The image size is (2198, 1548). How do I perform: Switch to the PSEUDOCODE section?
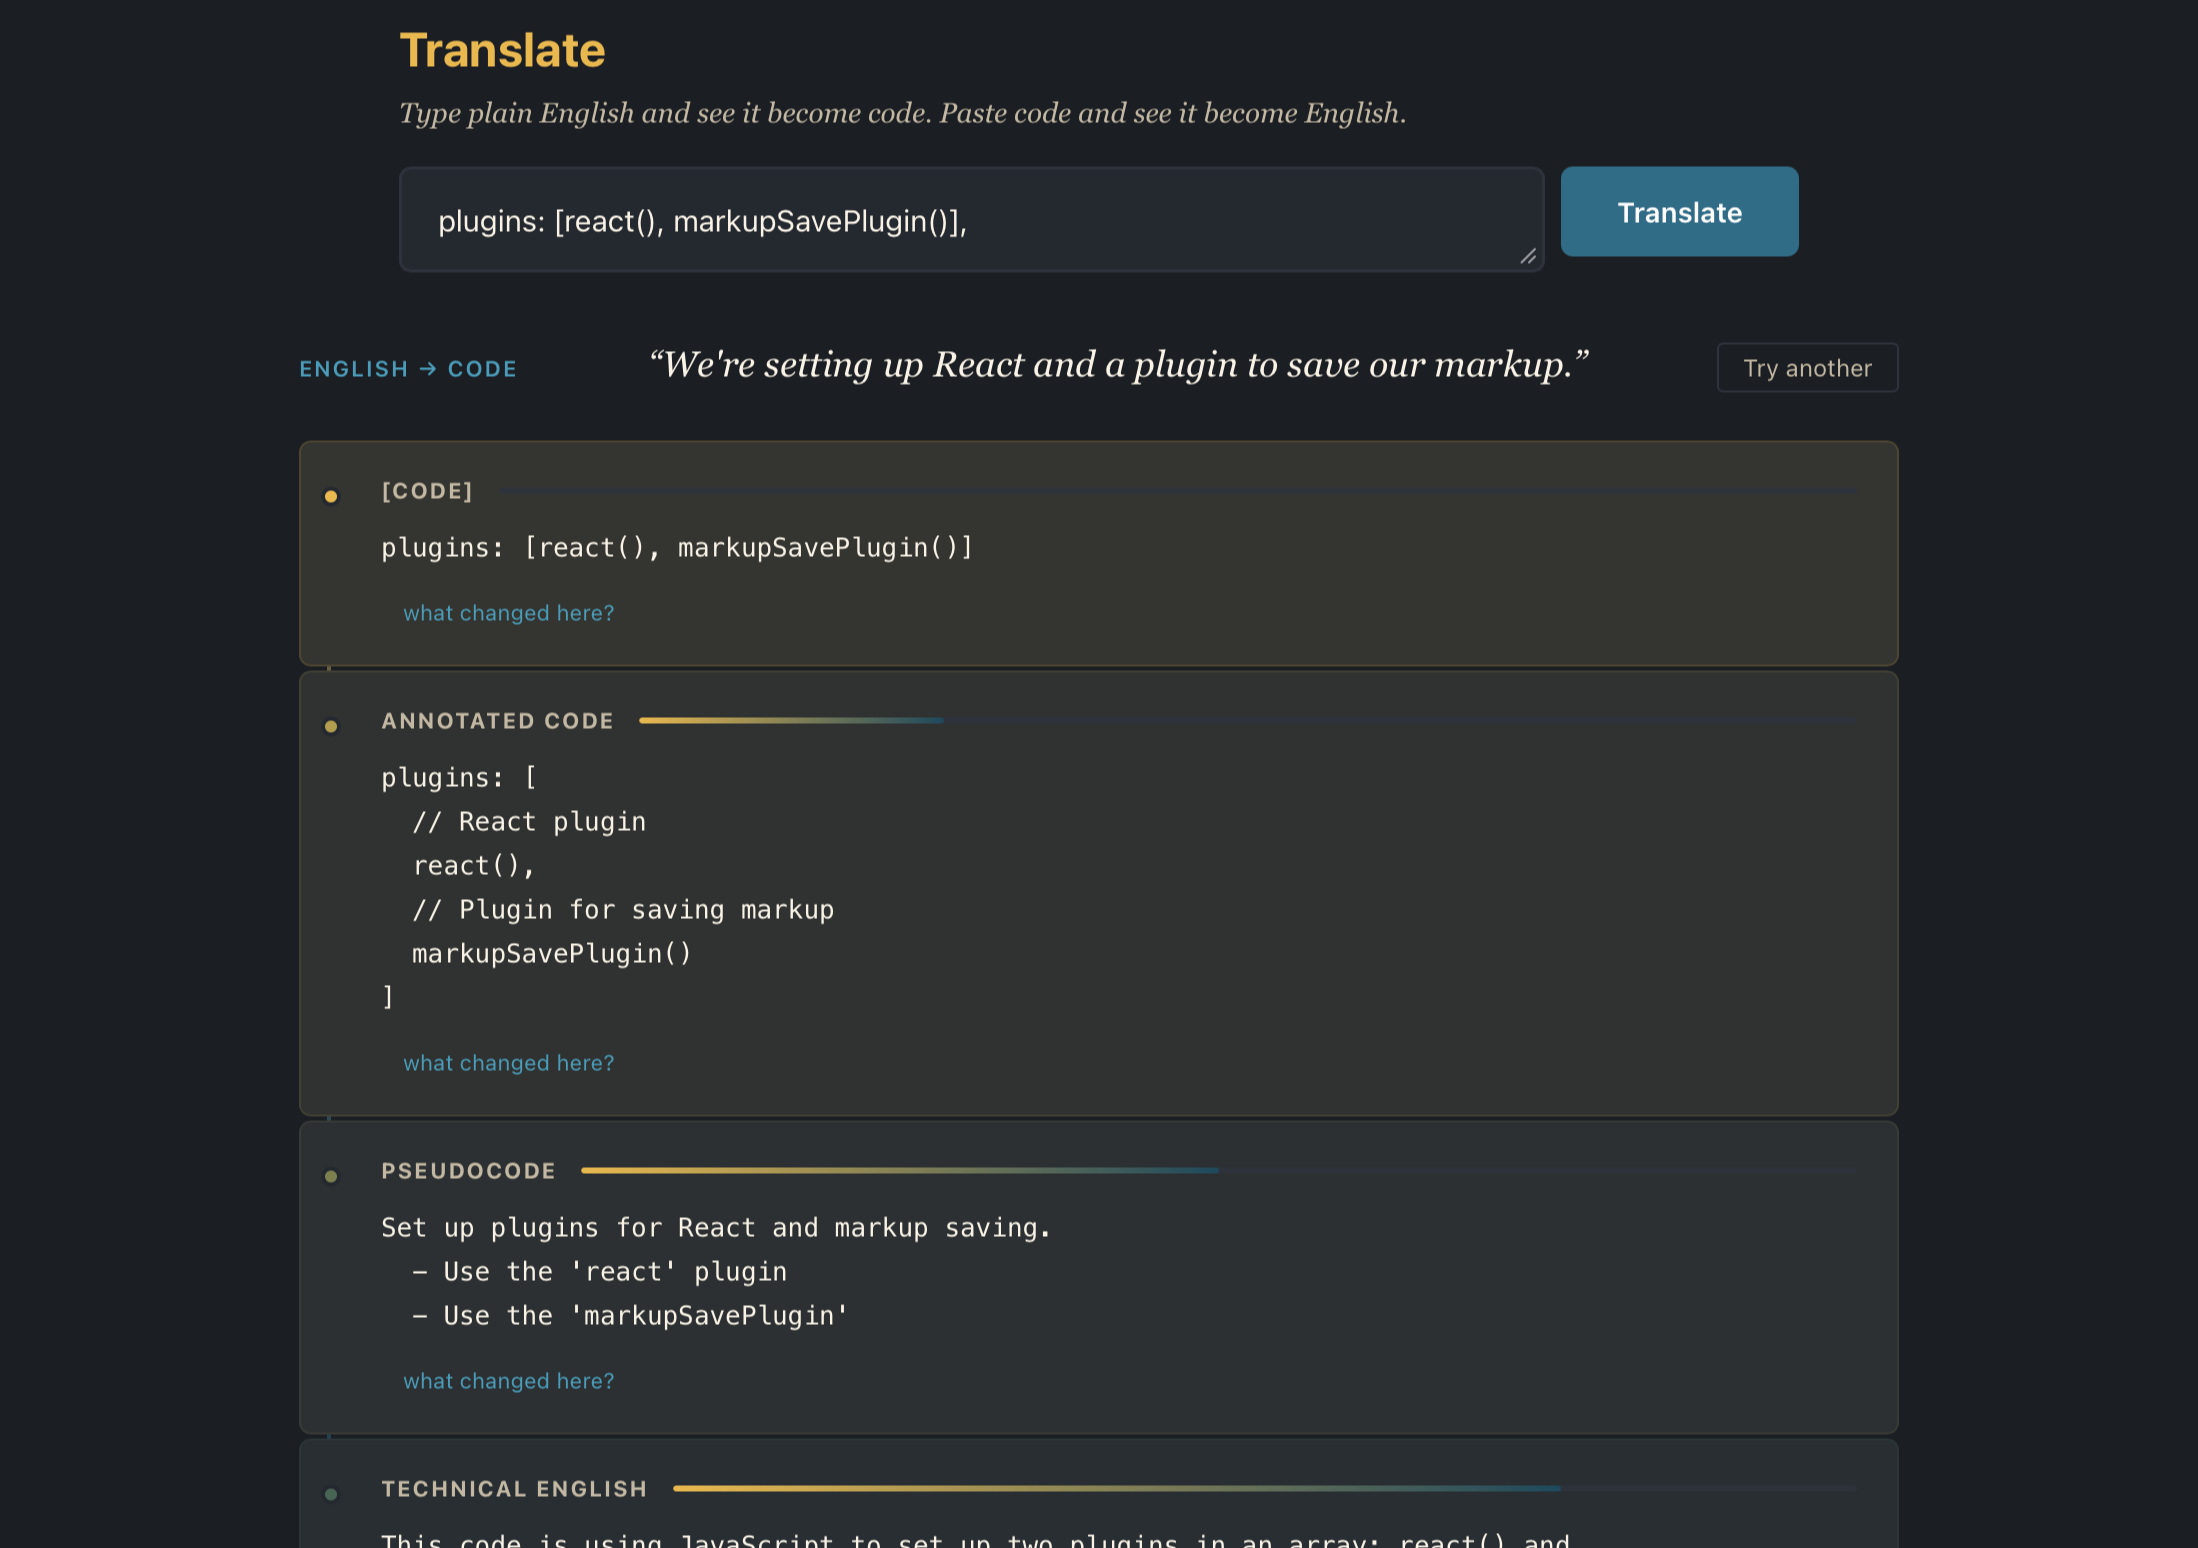coord(468,1170)
